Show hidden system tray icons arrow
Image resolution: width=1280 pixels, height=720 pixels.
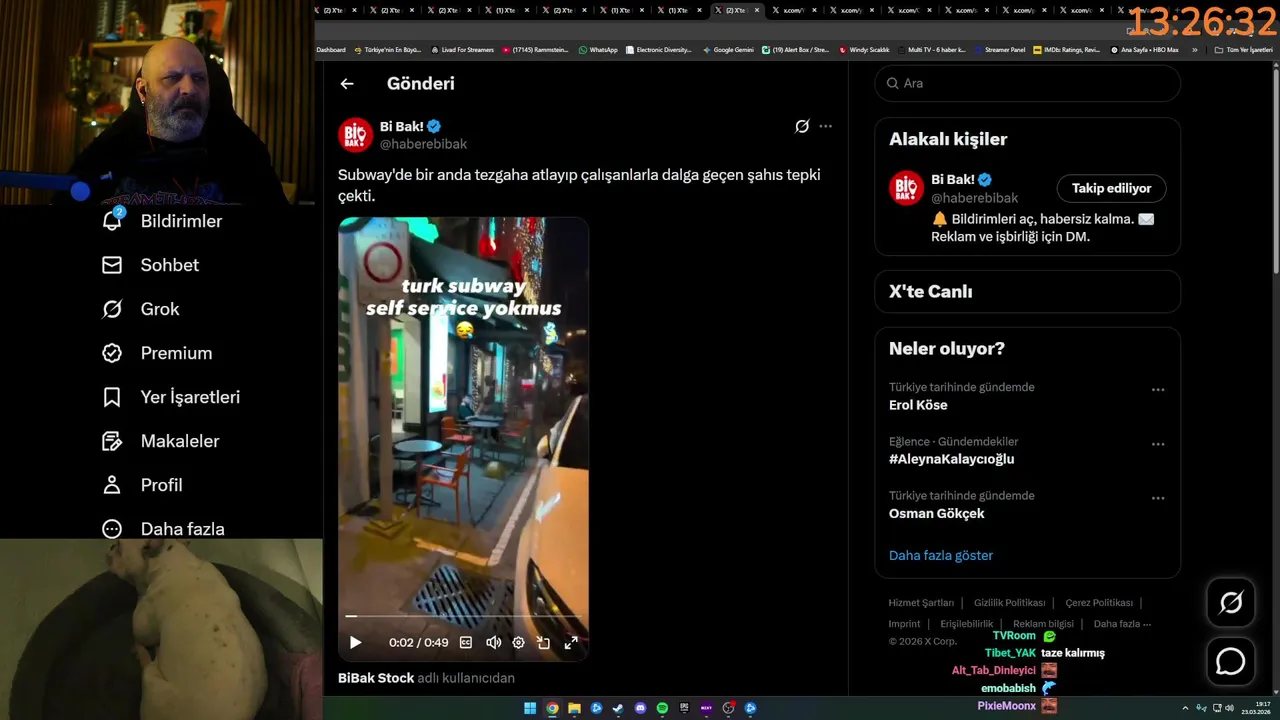click(1185, 708)
